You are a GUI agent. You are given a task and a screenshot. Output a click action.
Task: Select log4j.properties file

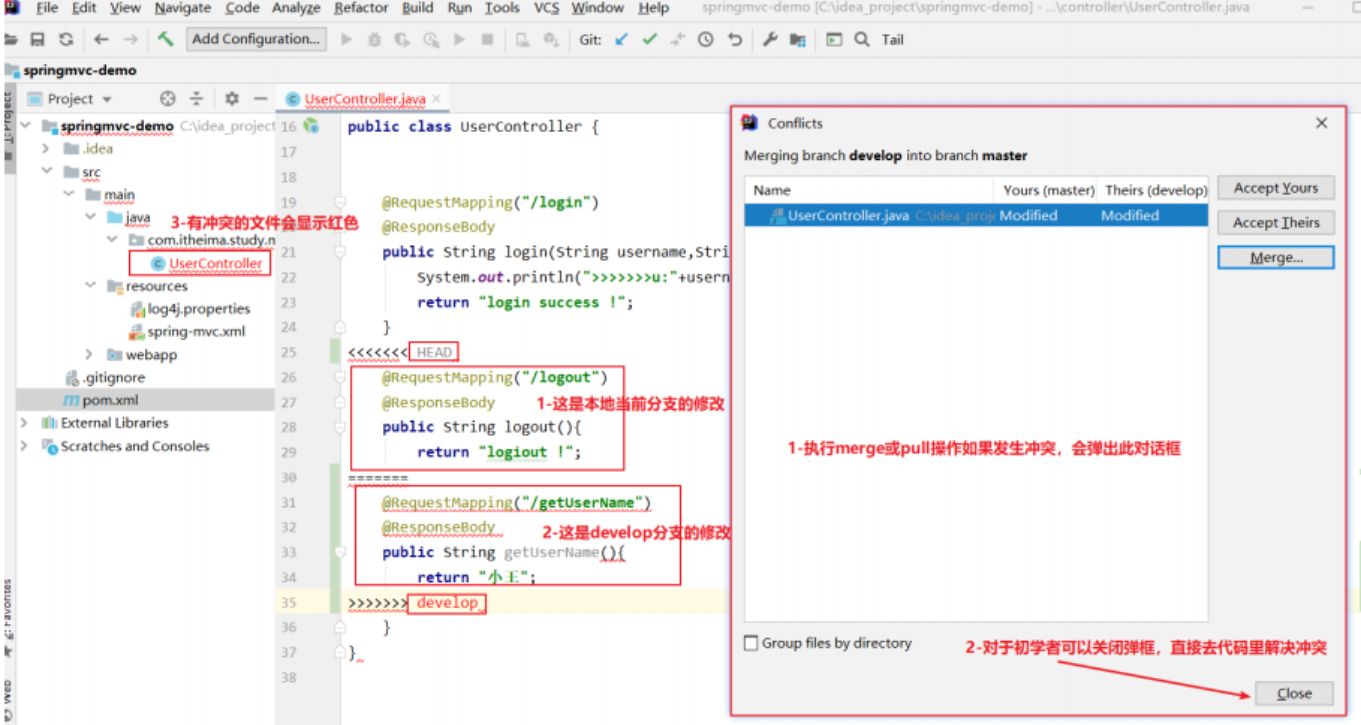190,309
